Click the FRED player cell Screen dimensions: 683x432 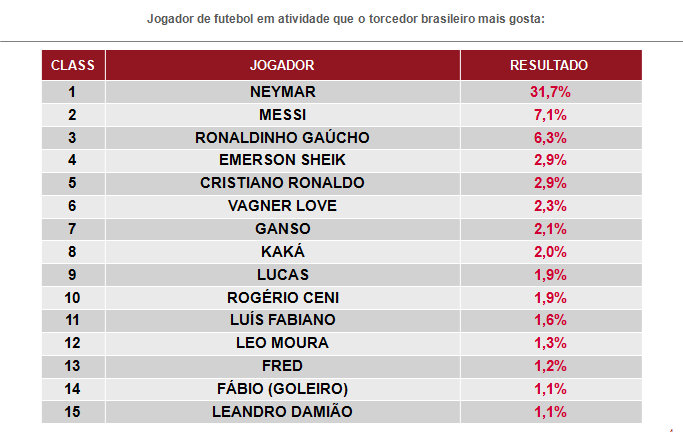282,366
